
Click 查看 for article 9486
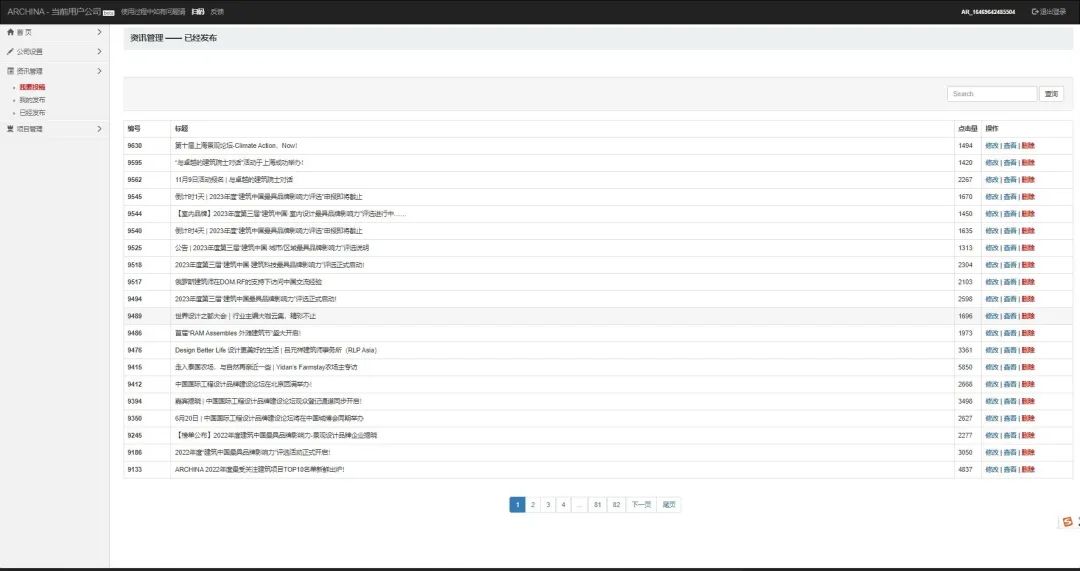click(1010, 333)
